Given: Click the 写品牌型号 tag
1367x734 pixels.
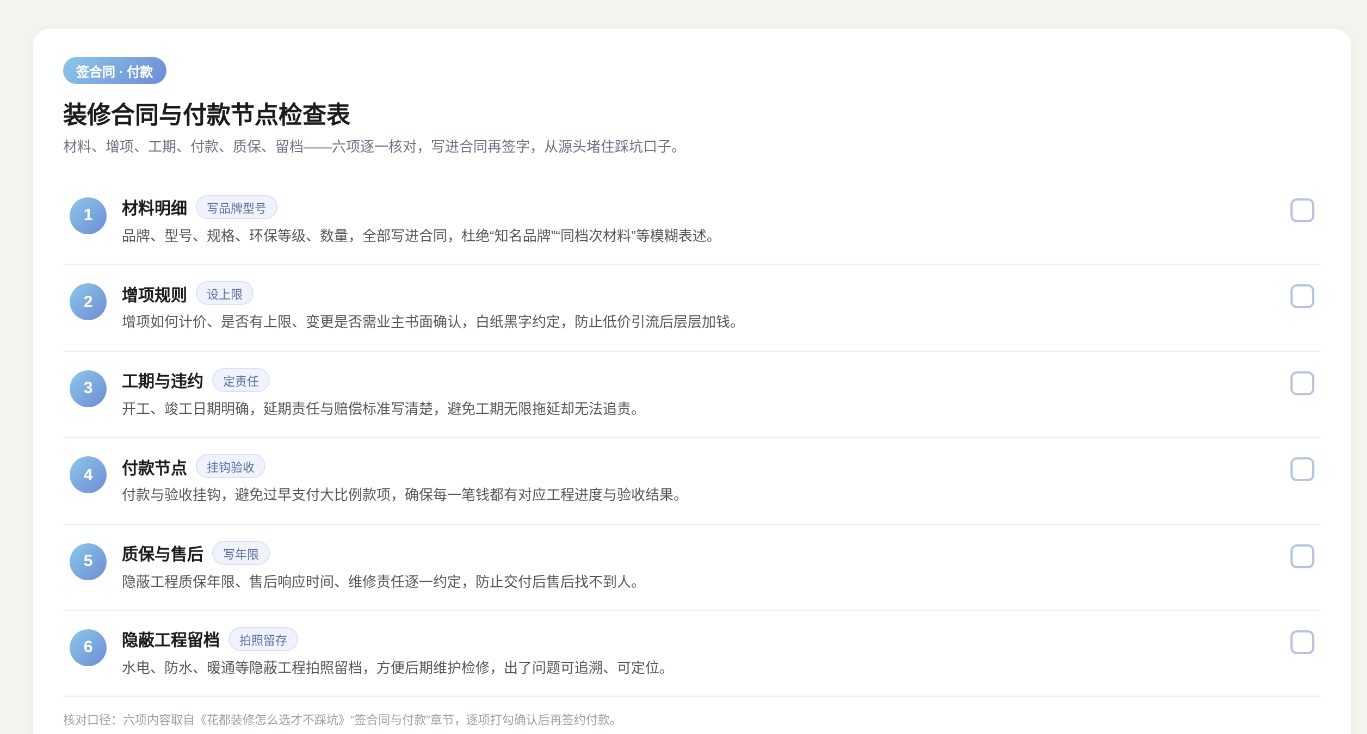Looking at the screenshot, I should 237,208.
